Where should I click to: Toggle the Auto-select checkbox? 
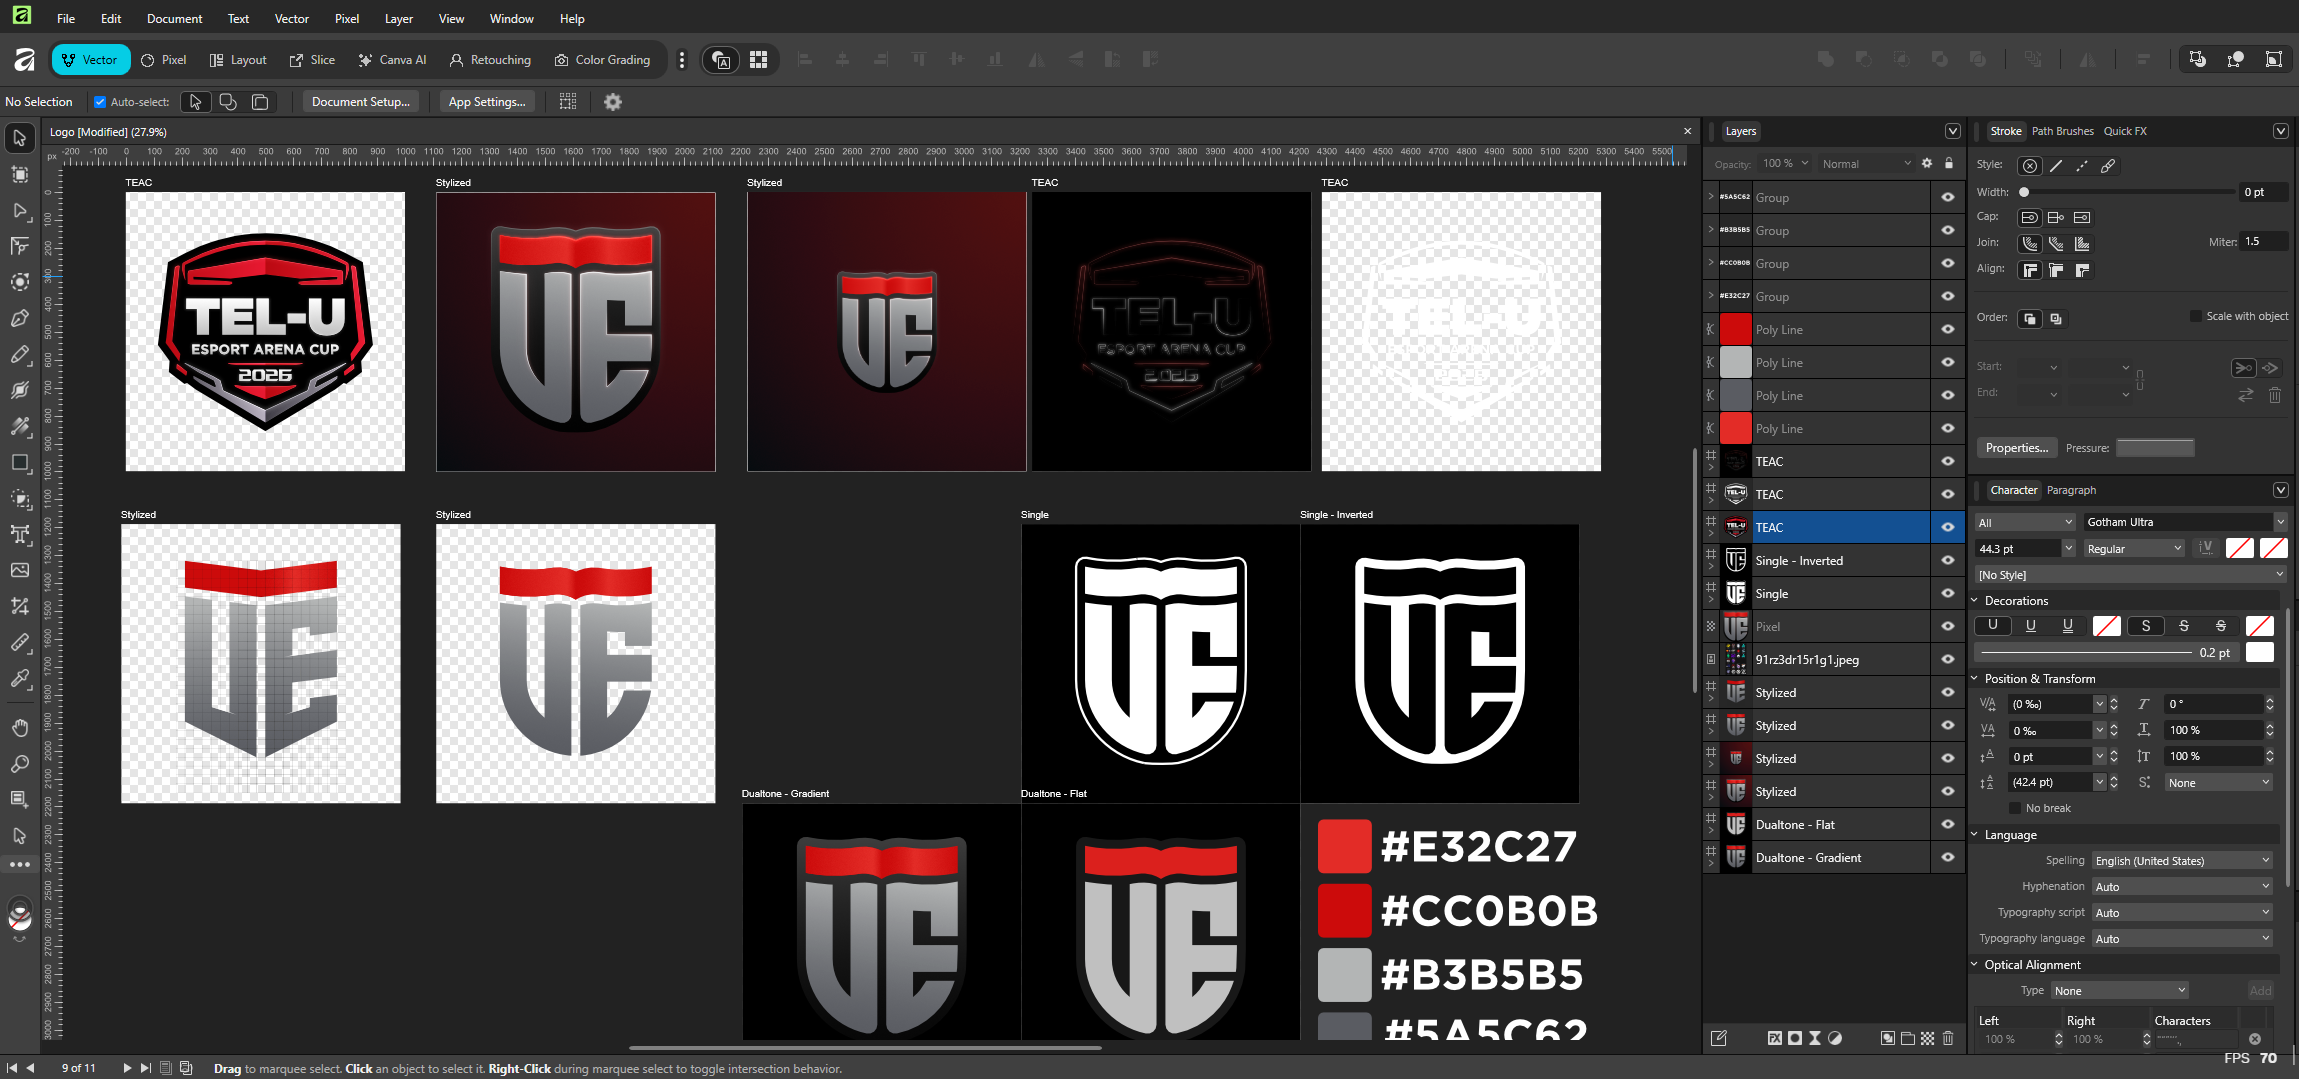[100, 102]
